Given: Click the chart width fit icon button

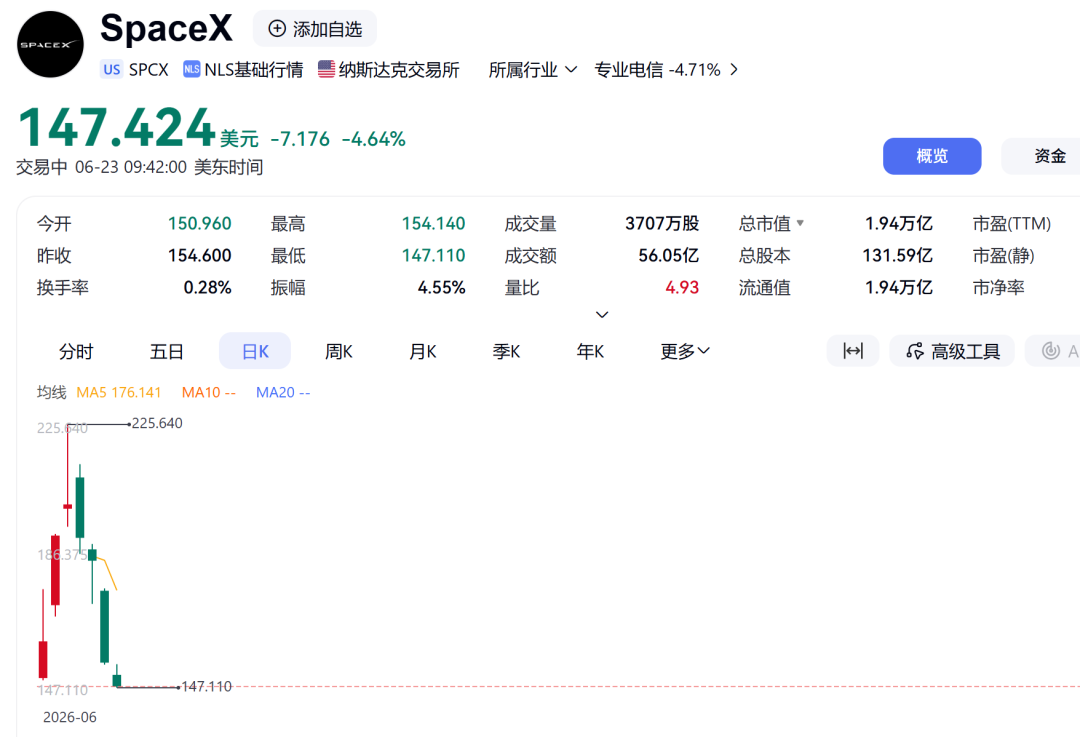Looking at the screenshot, I should pyautogui.click(x=853, y=351).
